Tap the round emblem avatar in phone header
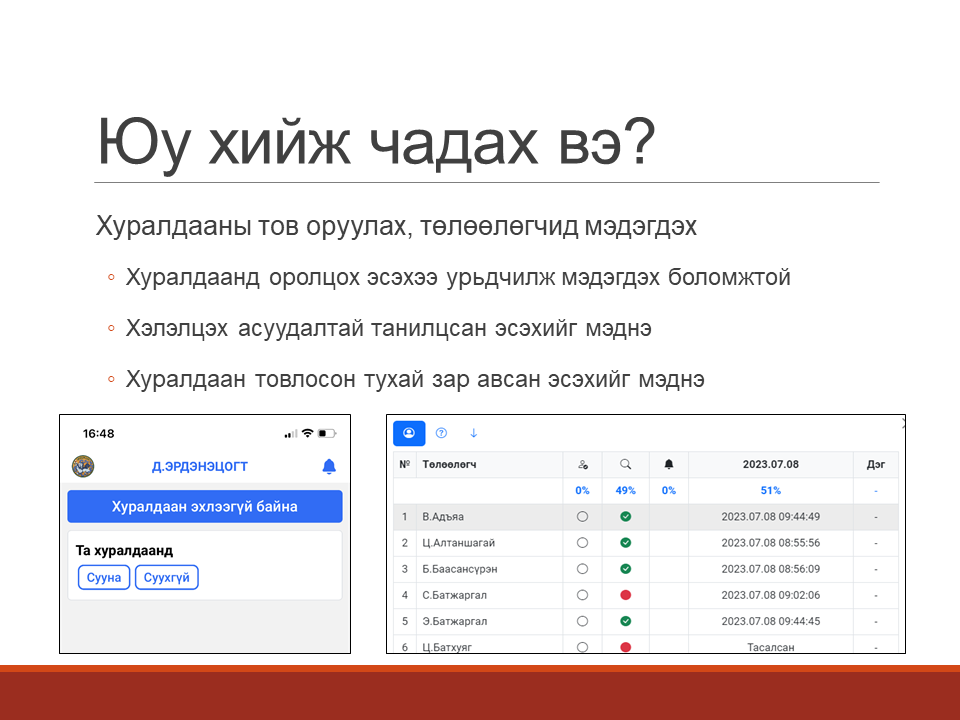The image size is (960, 720). [83, 466]
